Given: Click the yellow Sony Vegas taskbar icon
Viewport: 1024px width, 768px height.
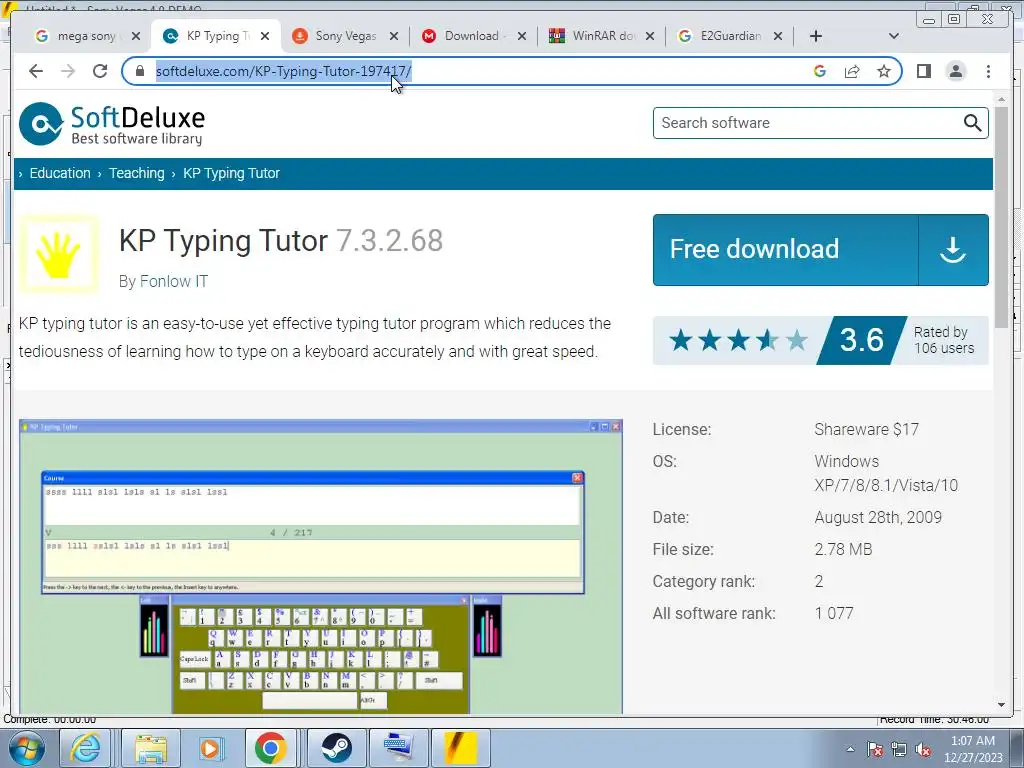Looking at the screenshot, I should click(x=460, y=748).
